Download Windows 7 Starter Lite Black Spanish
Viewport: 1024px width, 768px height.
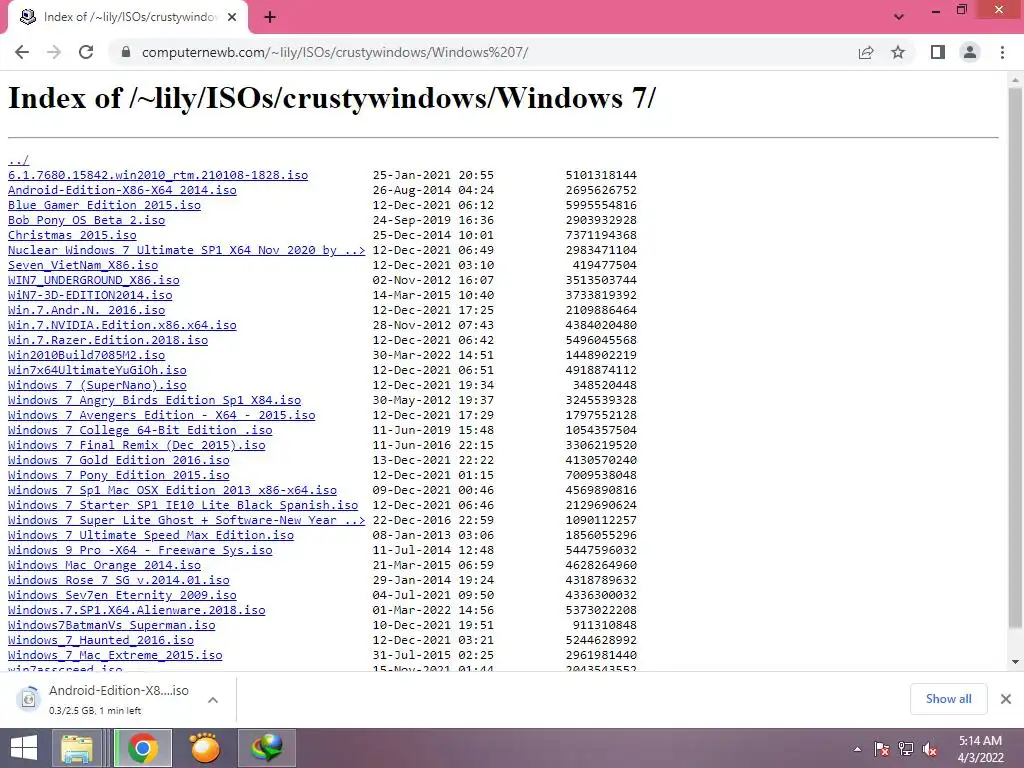[x=183, y=505]
